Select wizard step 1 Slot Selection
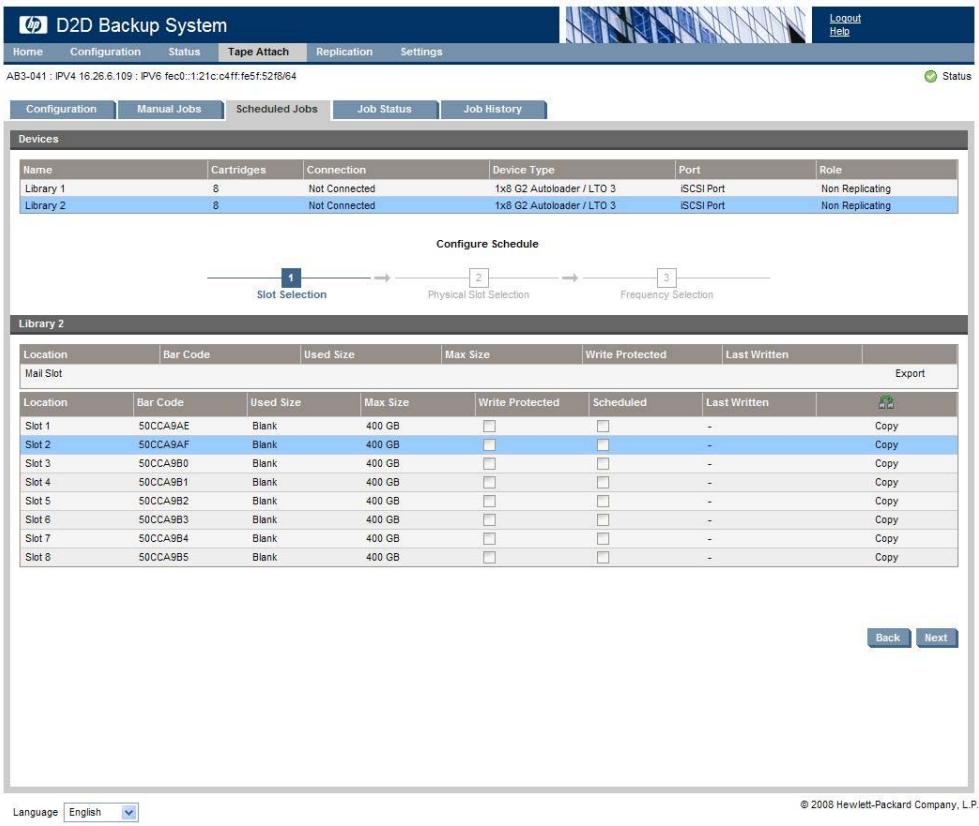 coord(291,278)
